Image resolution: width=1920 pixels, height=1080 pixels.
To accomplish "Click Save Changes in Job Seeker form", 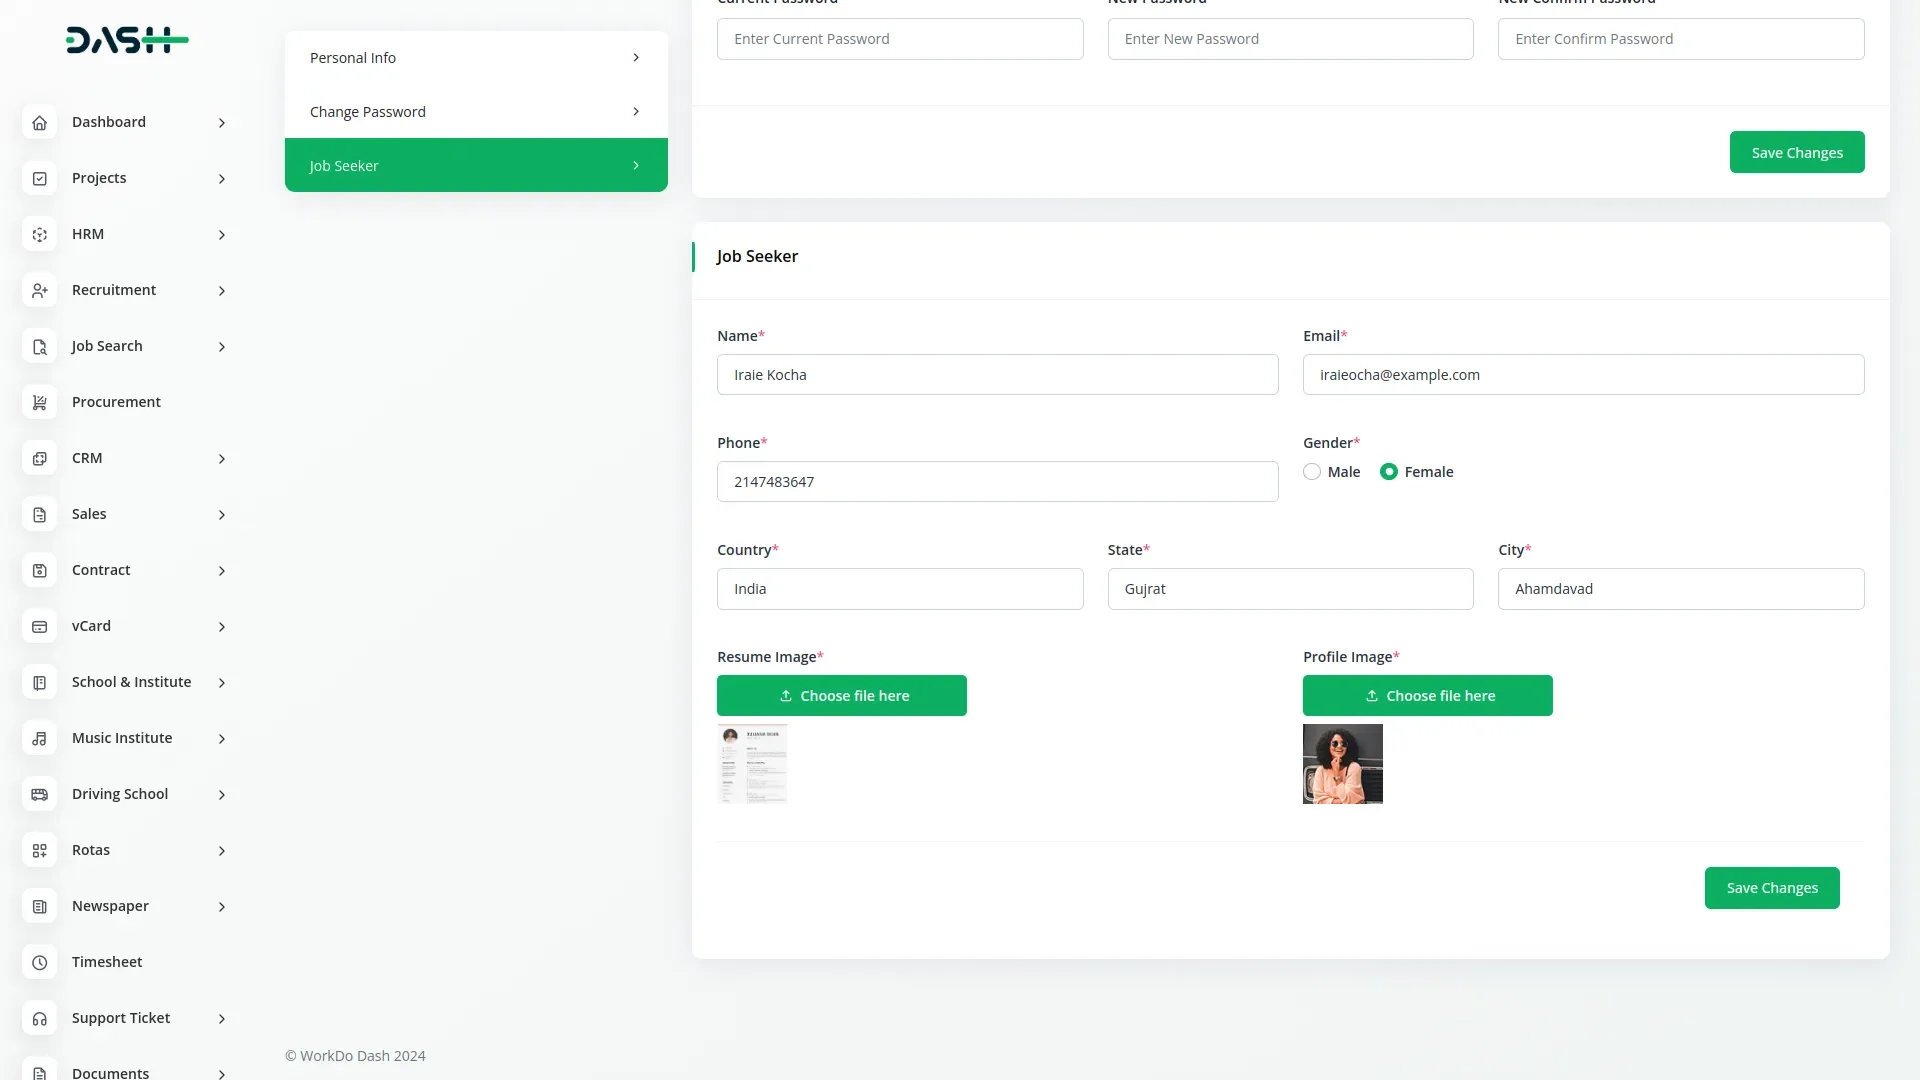I will [1771, 888].
